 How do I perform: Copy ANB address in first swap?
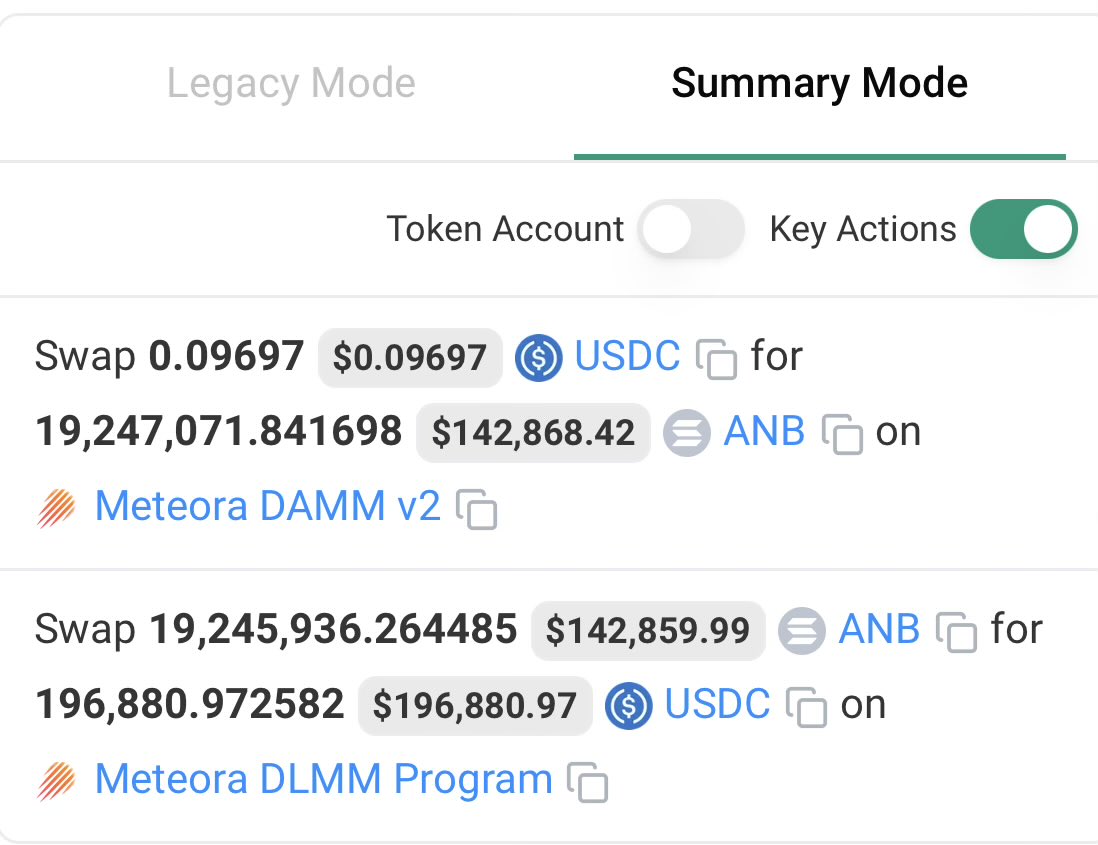pos(841,434)
